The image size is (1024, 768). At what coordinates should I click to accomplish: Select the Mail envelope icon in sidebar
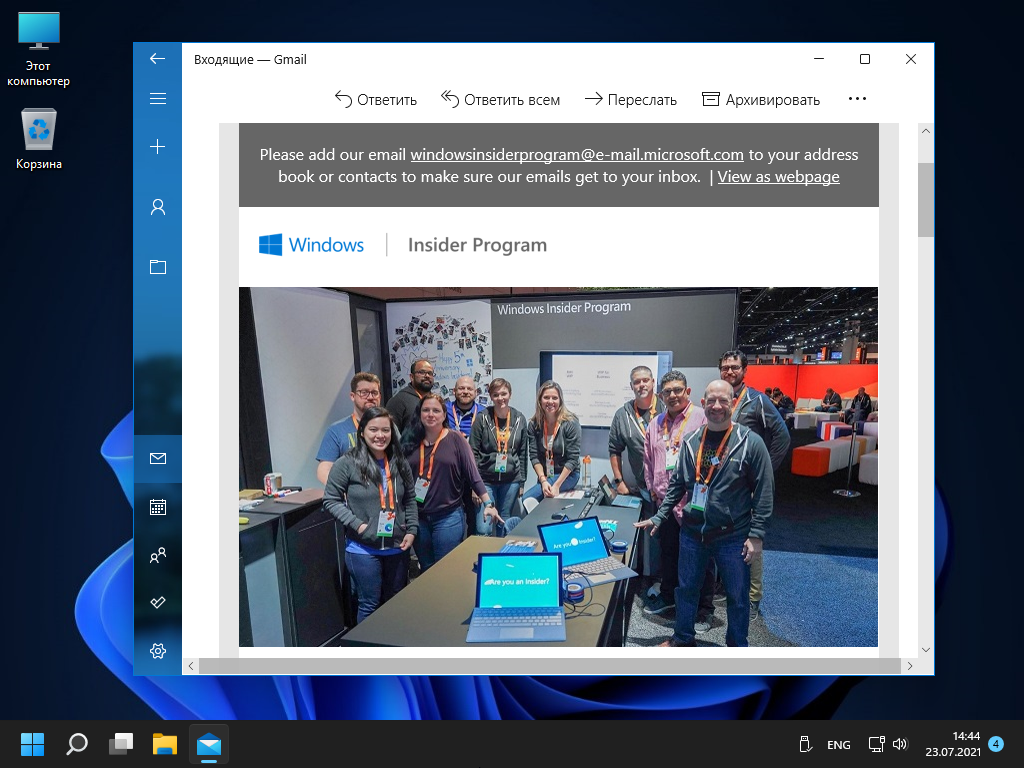[x=157, y=459]
